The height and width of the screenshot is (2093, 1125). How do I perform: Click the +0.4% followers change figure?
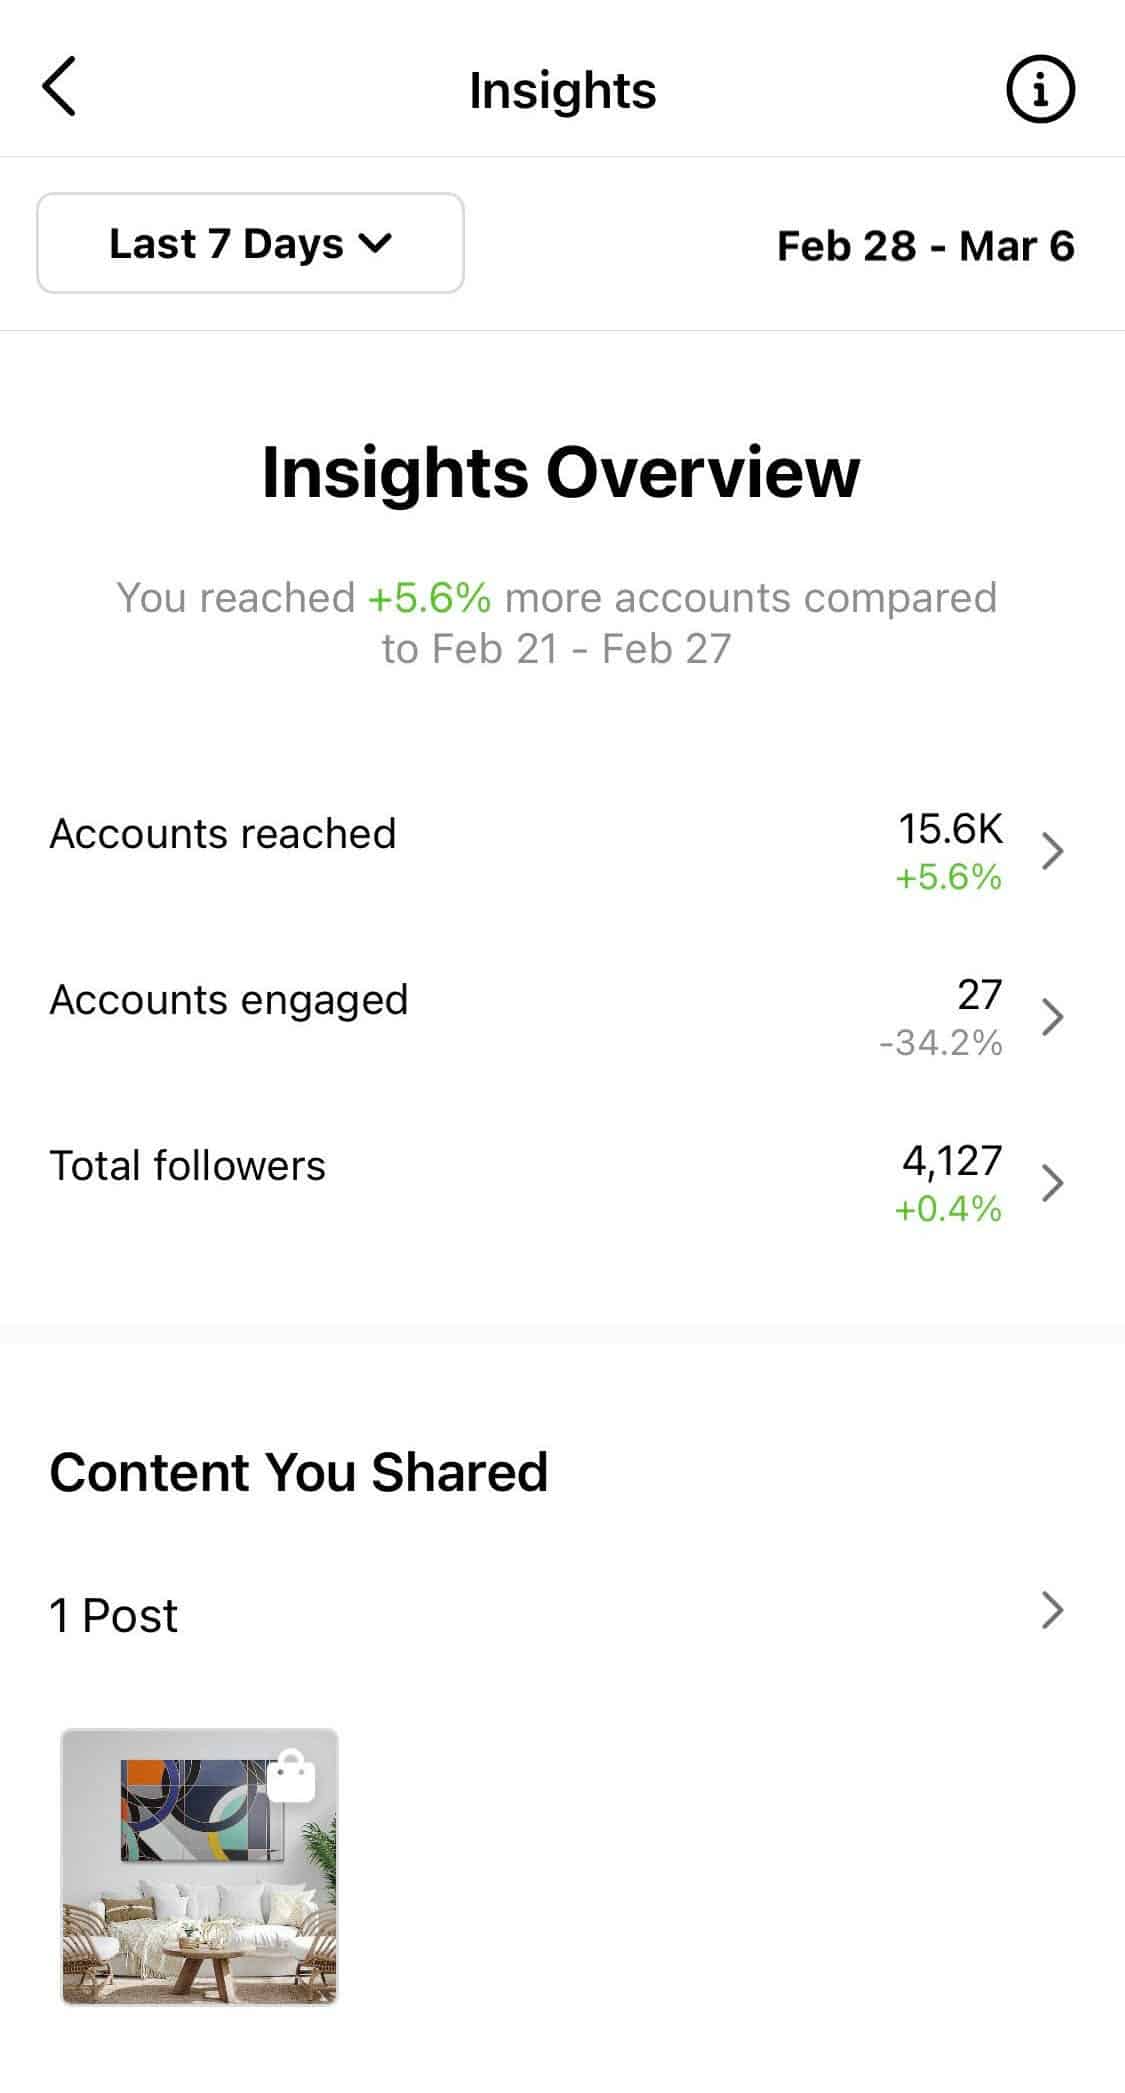point(947,1209)
